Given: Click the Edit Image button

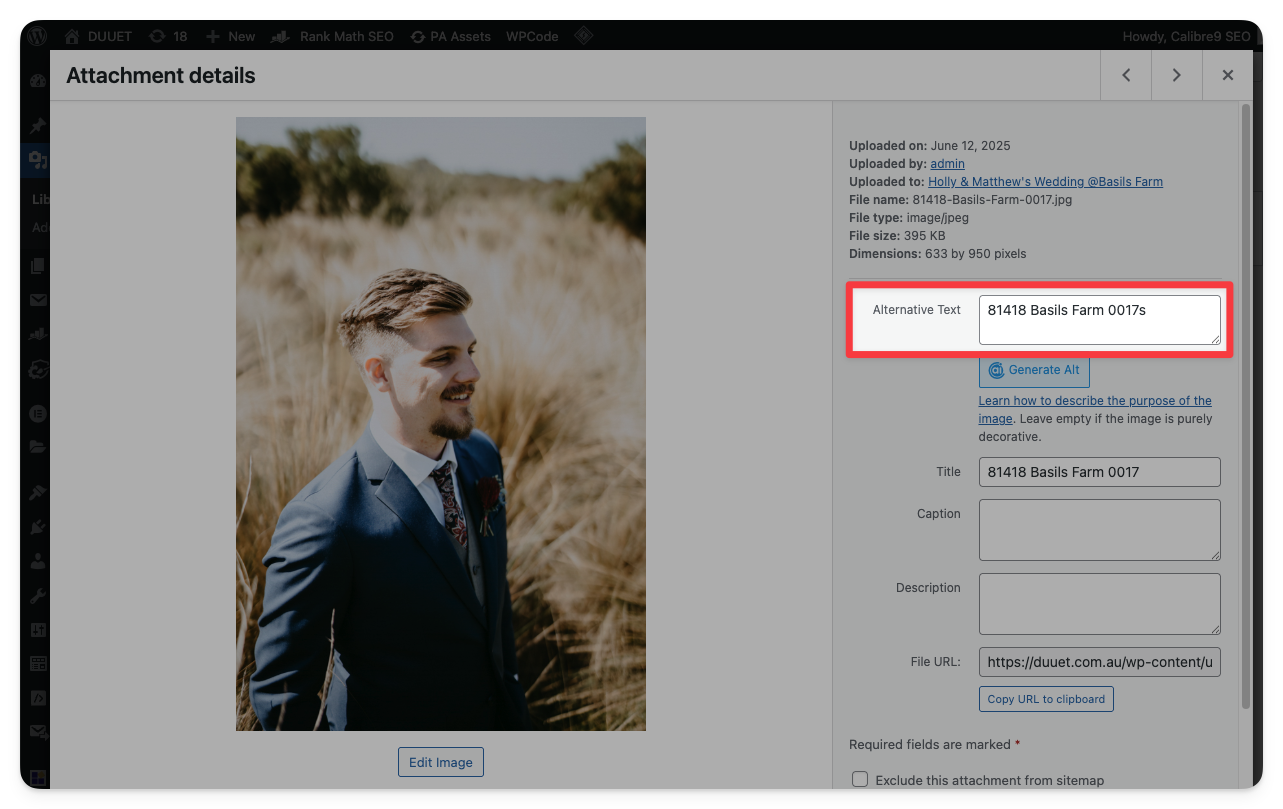Looking at the screenshot, I should tap(440, 762).
